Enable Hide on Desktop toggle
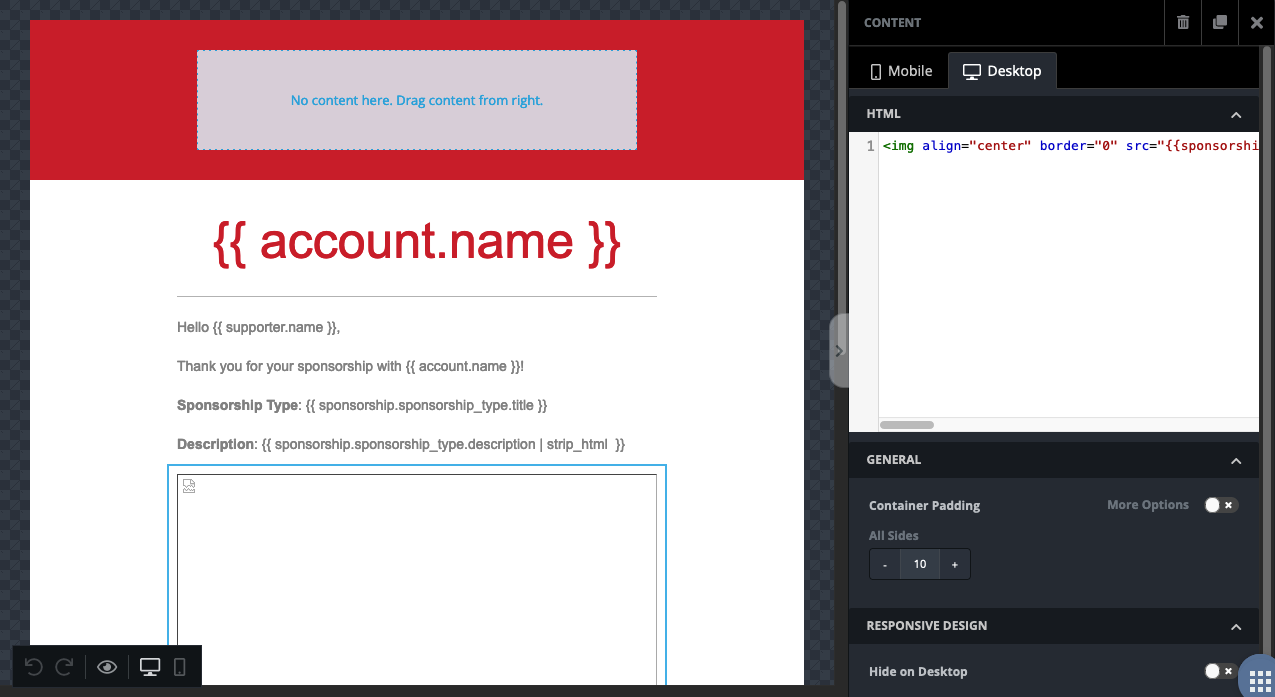Screen dimensions: 1275x697 coord(1220,671)
